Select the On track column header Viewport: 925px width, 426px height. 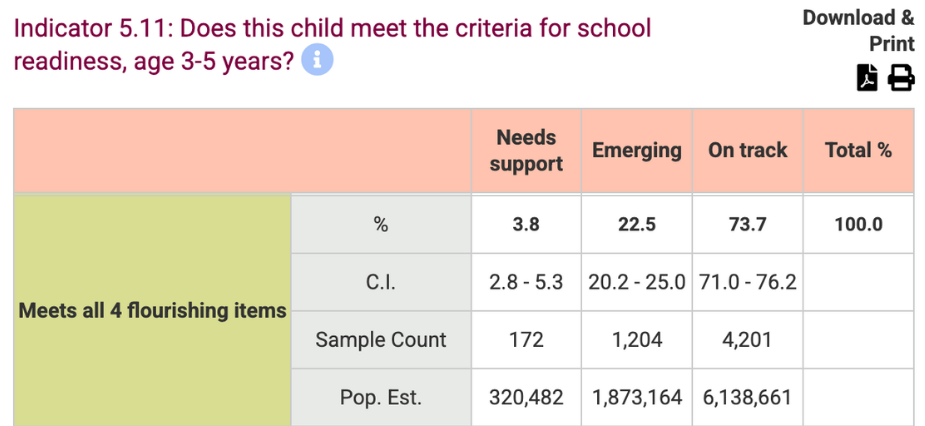pyautogui.click(x=747, y=151)
